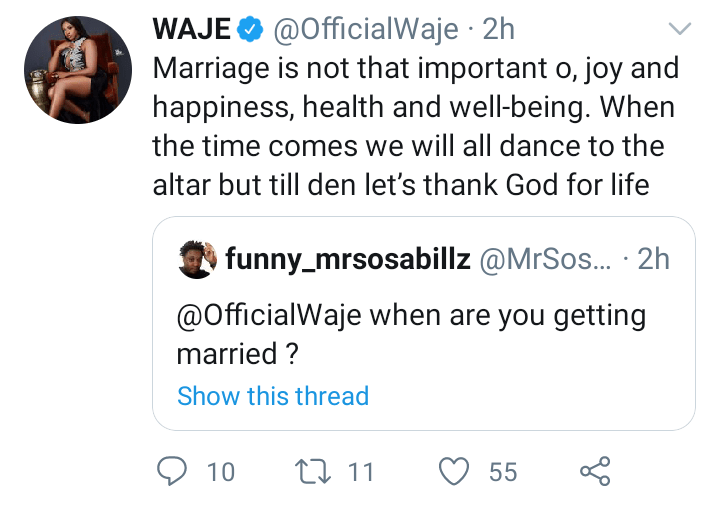This screenshot has width=720, height=506.
Task: Expand the tweet options chevron
Action: pyautogui.click(x=680, y=29)
